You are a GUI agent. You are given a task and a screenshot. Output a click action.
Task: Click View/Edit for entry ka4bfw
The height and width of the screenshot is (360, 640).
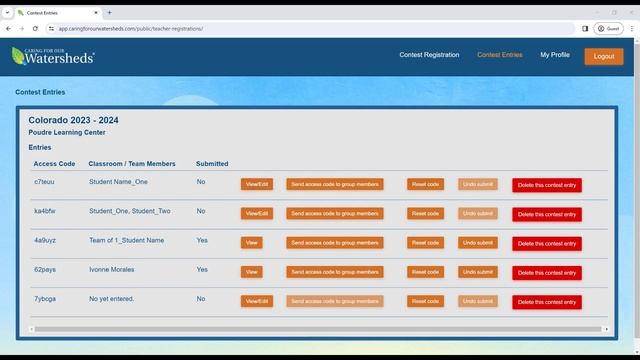(257, 213)
